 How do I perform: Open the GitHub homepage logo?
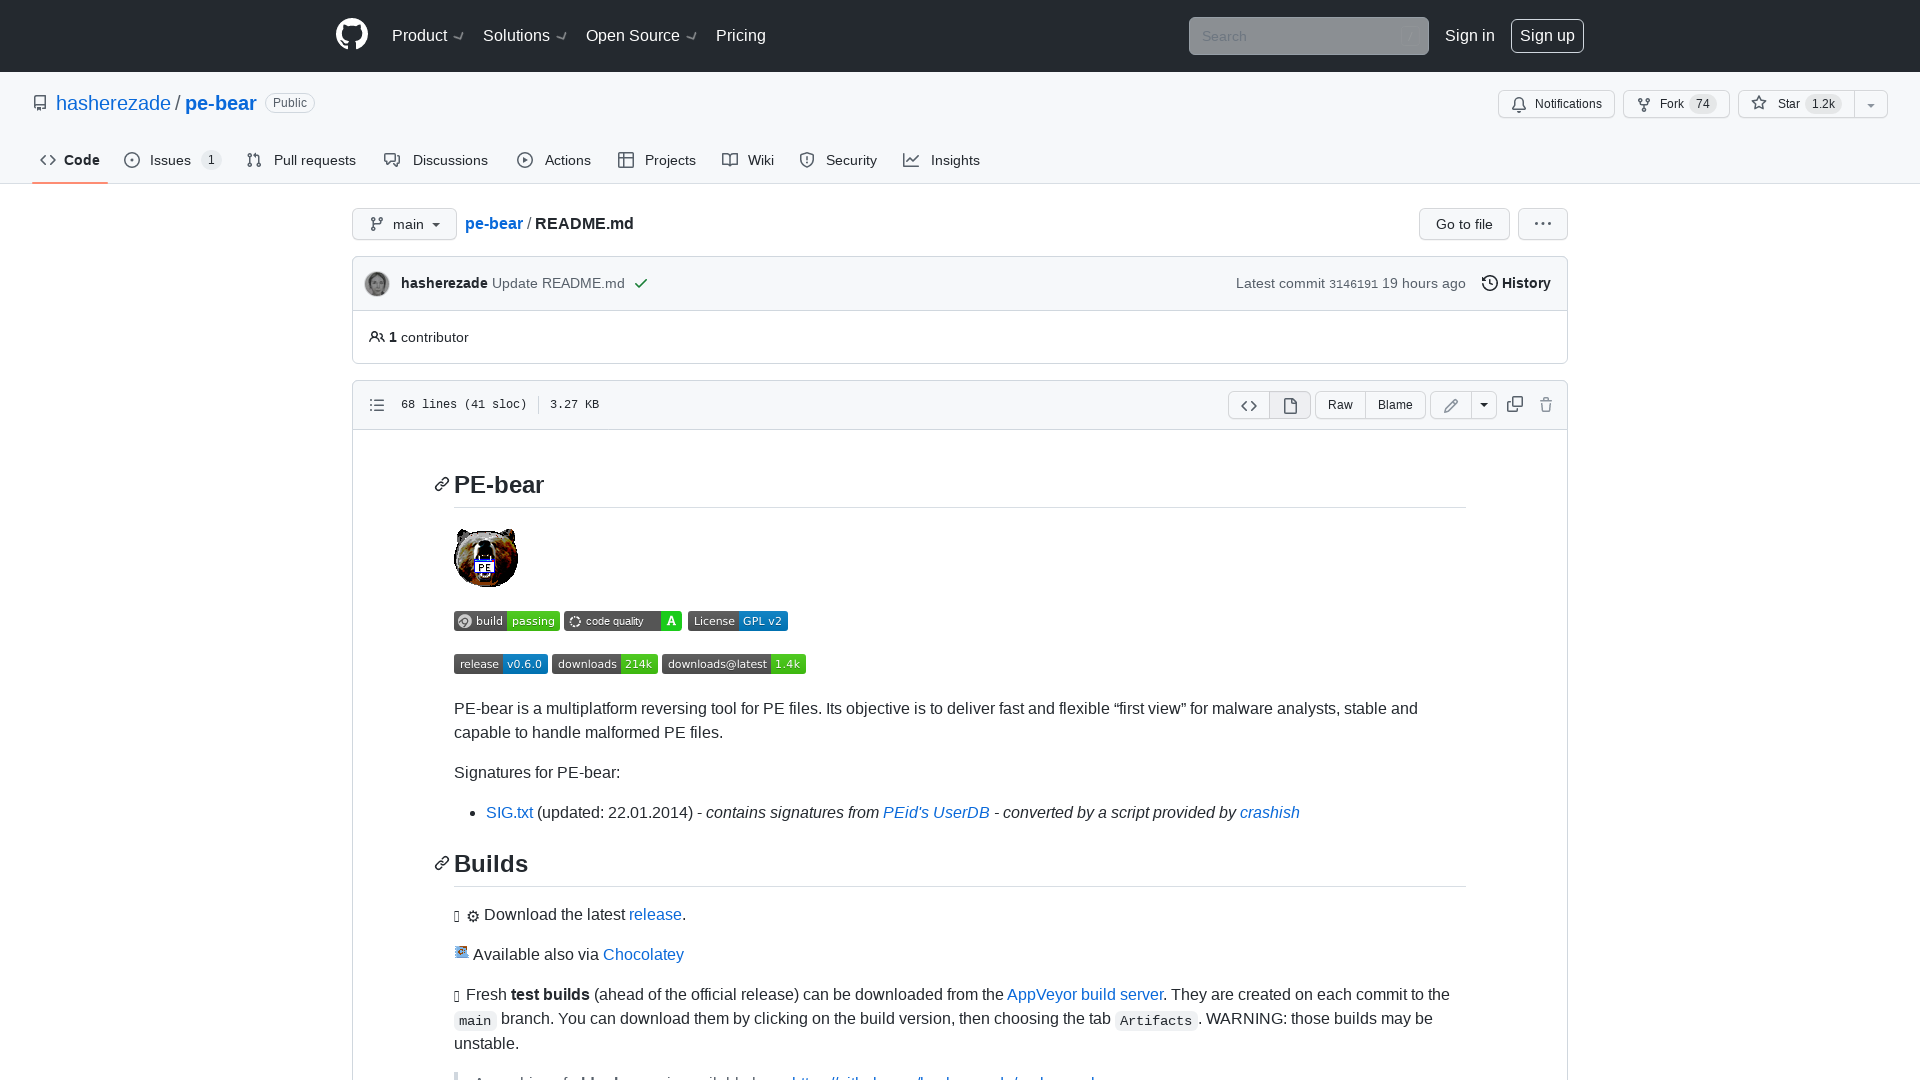pos(352,35)
